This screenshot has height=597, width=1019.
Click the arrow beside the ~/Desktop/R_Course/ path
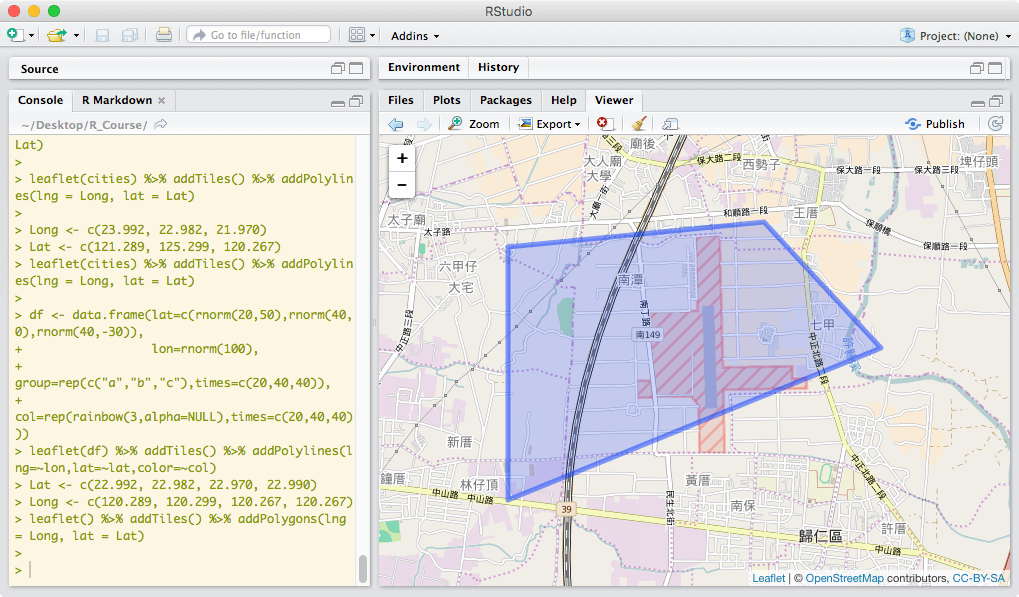click(x=161, y=125)
